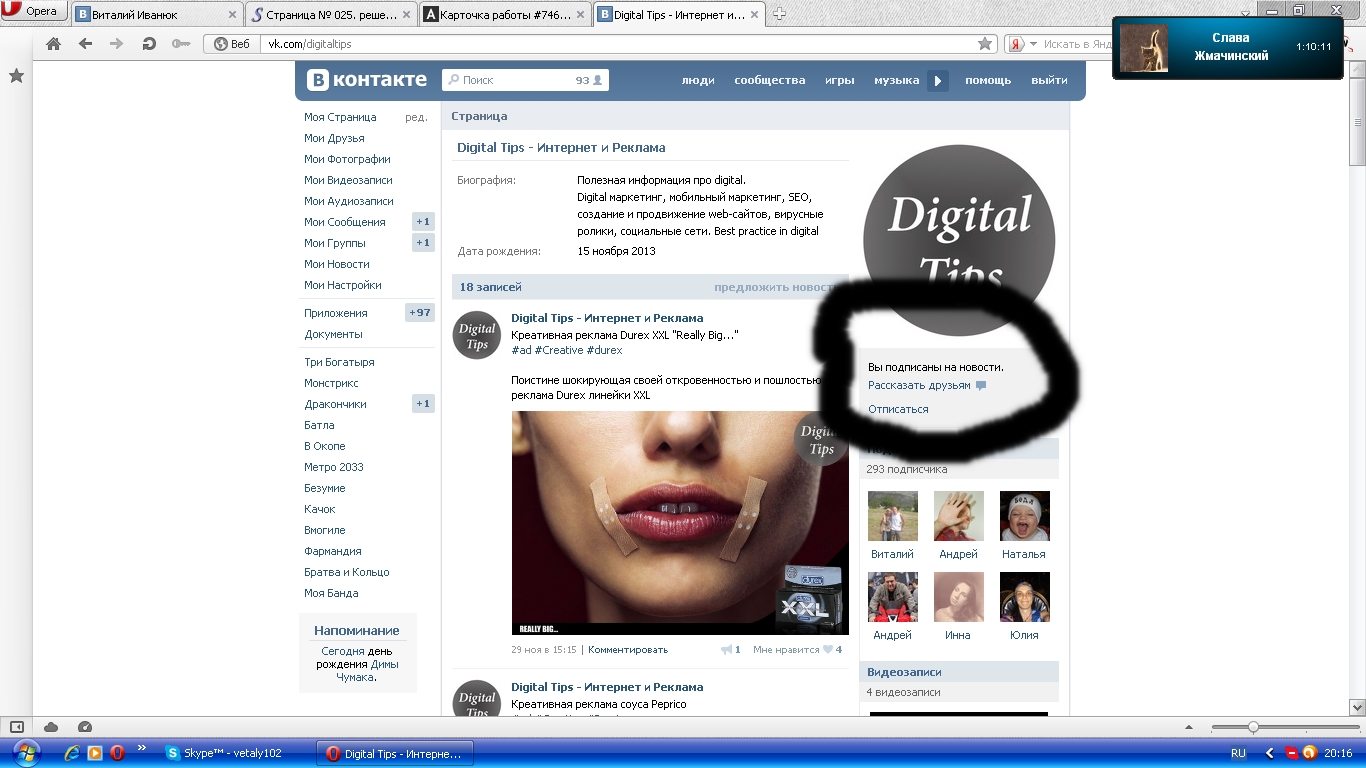The width and height of the screenshot is (1366, 768).
Task: Open subscriber Юлия's avatar
Action: click(x=1025, y=597)
